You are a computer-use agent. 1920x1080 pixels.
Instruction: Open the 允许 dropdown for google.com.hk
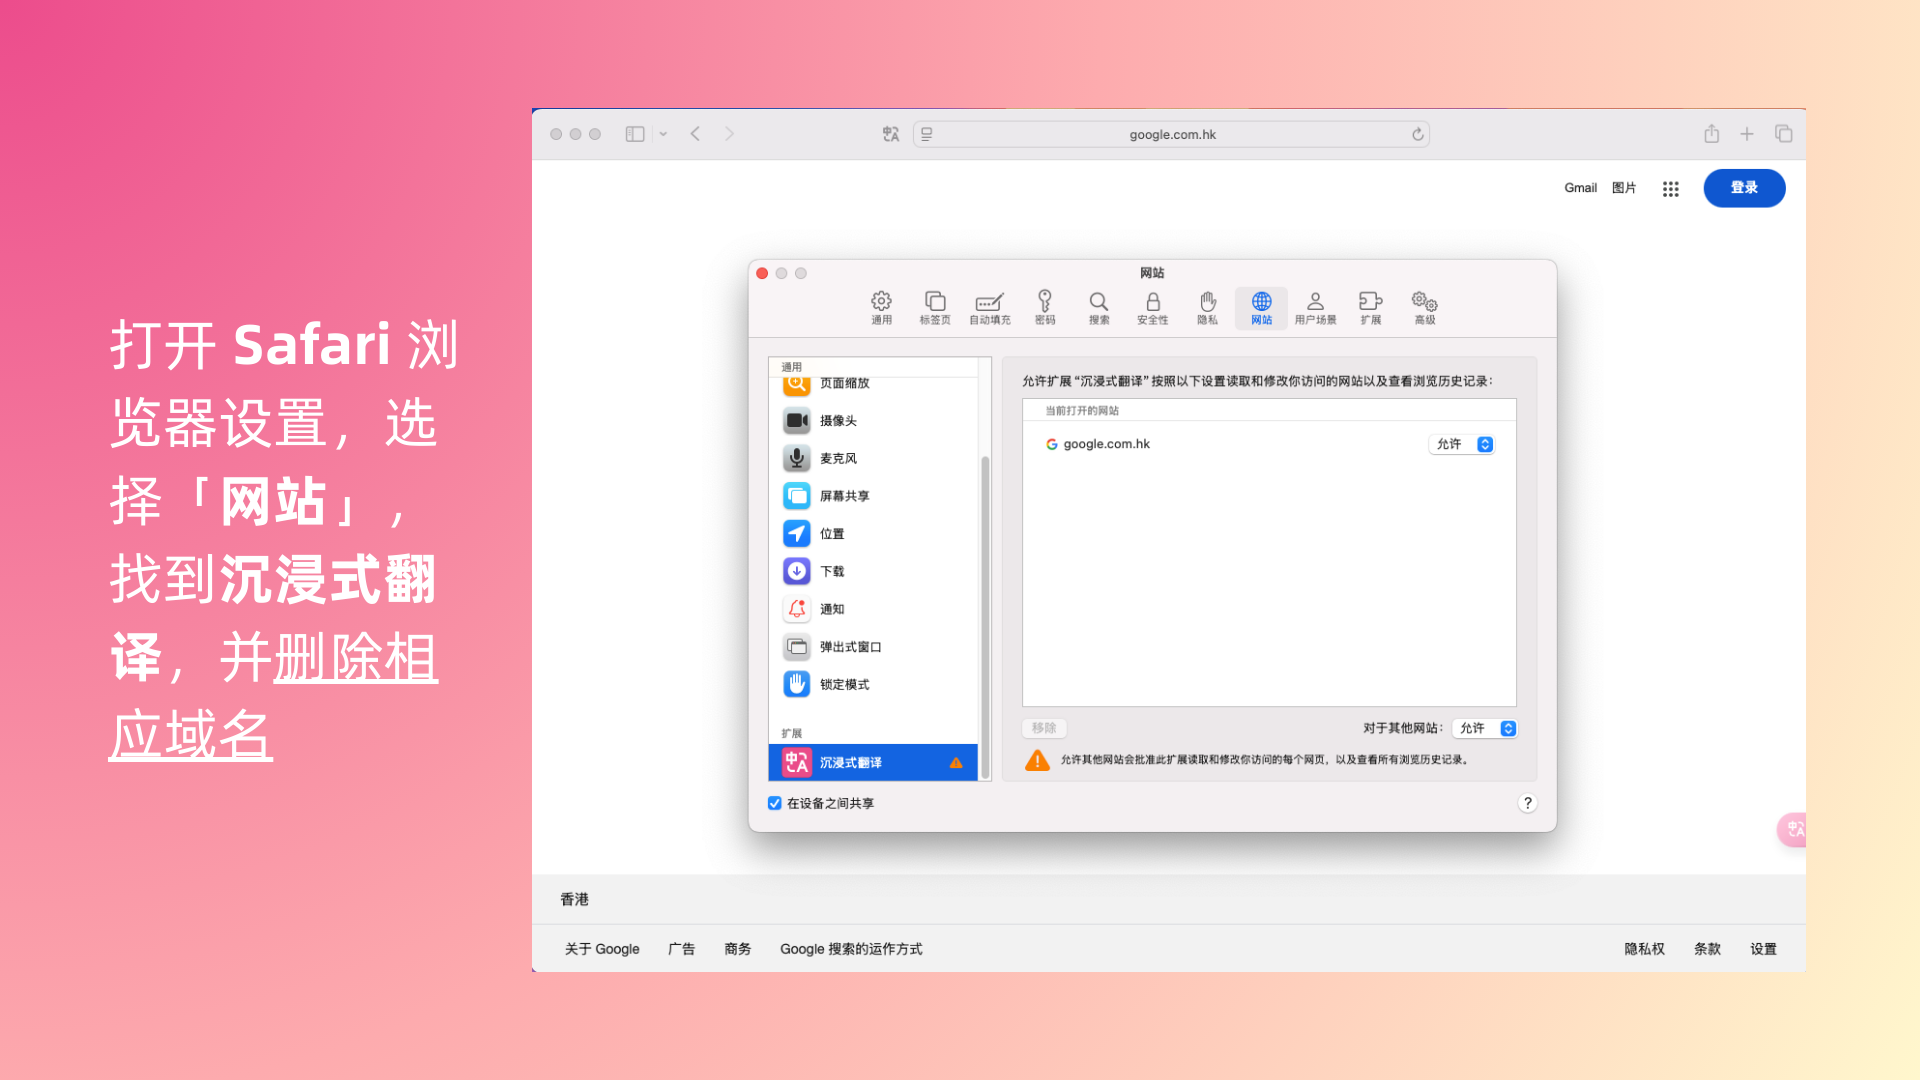[1462, 444]
